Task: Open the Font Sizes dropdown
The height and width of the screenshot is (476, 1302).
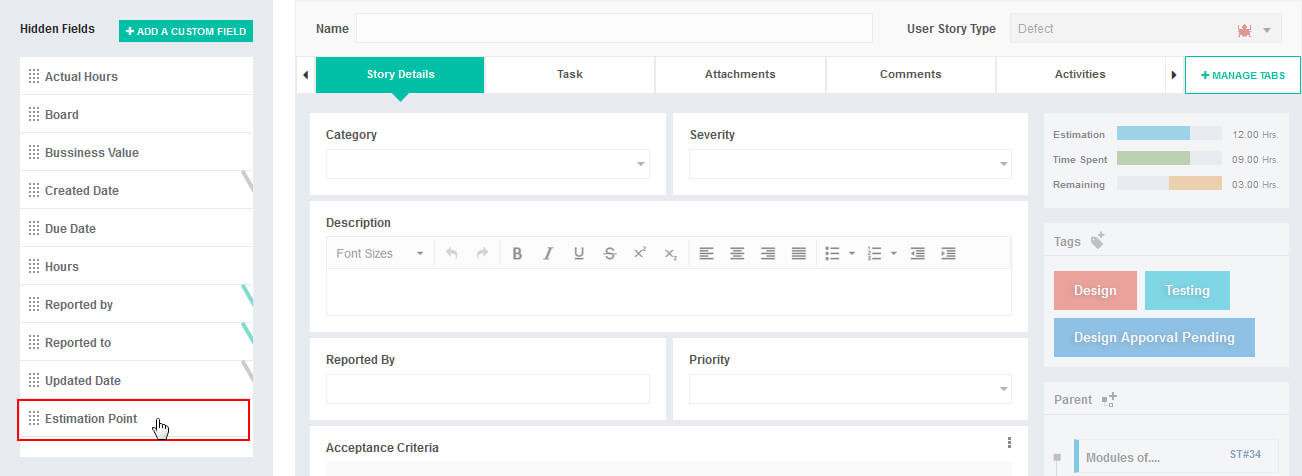Action: point(380,254)
